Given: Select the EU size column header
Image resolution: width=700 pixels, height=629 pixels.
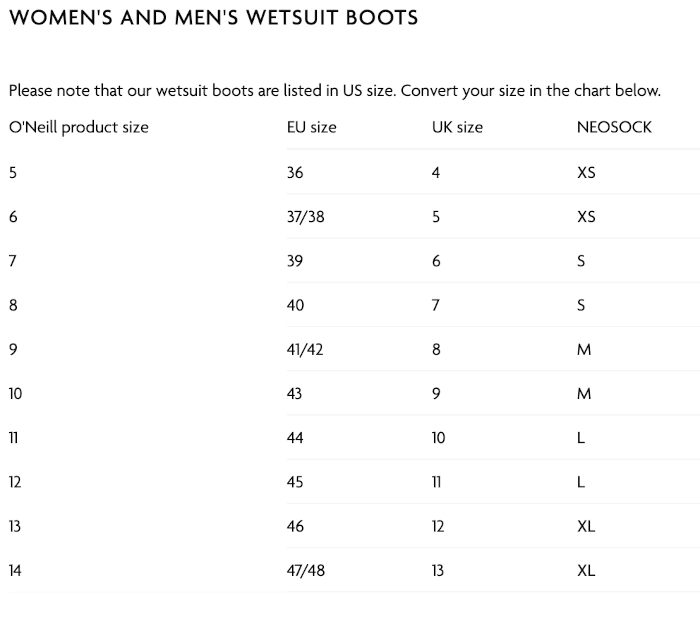Looking at the screenshot, I should tap(311, 127).
